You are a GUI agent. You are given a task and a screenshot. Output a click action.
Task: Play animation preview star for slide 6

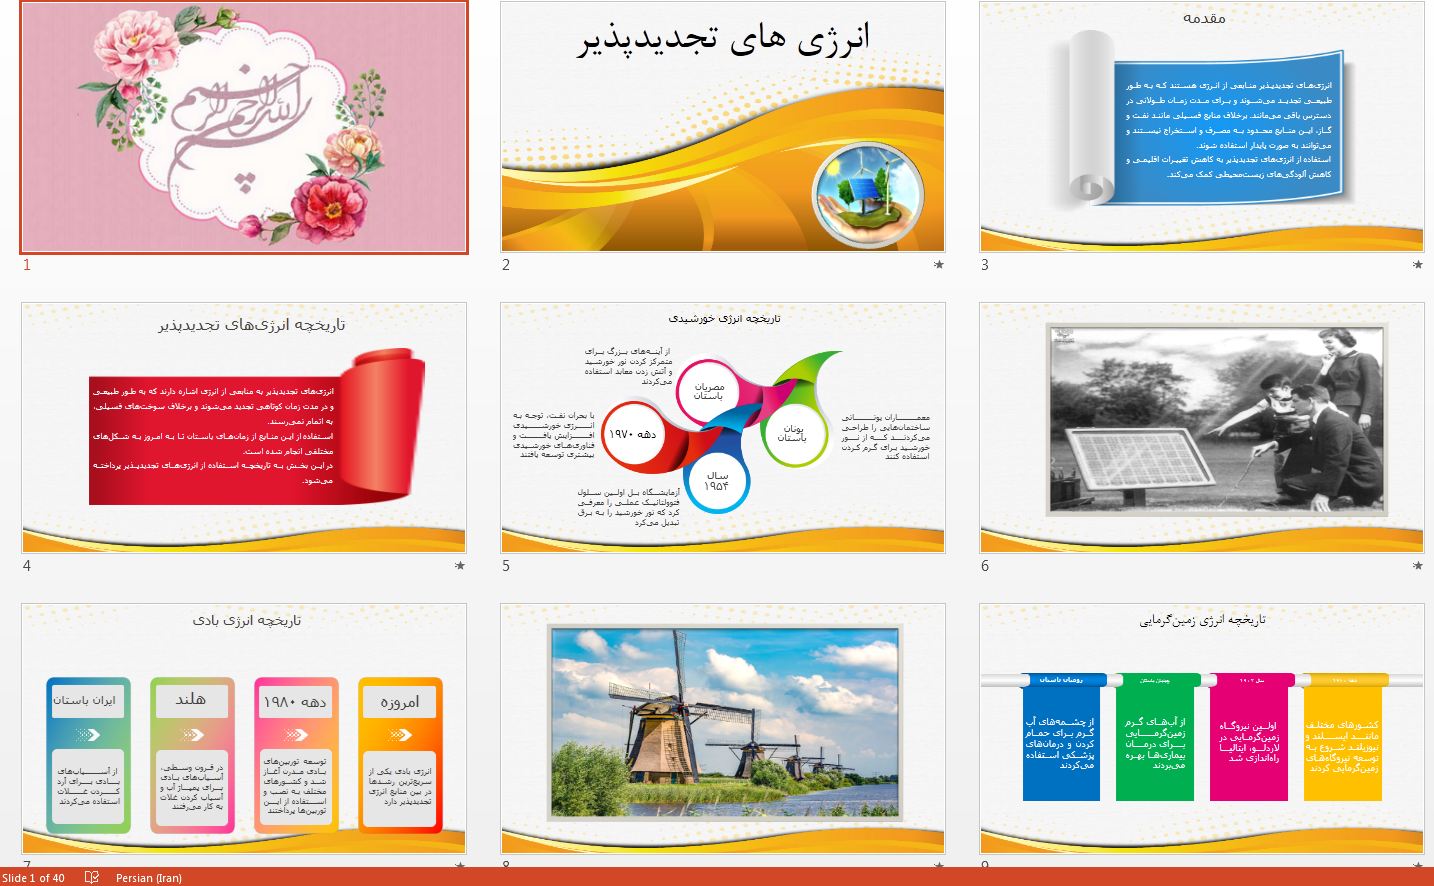(1416, 566)
